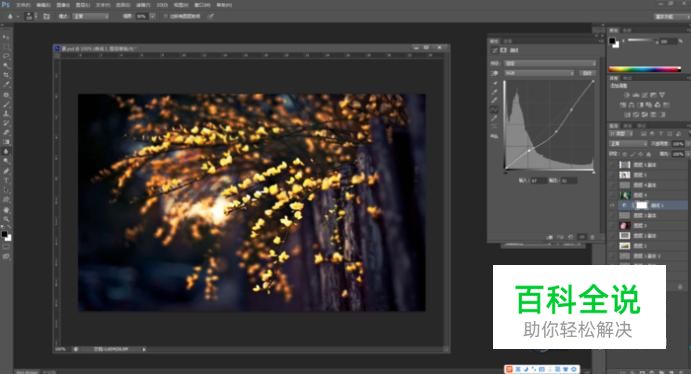Show the layer with the pink thumbnail
This screenshot has width=691, height=374.
point(613,226)
